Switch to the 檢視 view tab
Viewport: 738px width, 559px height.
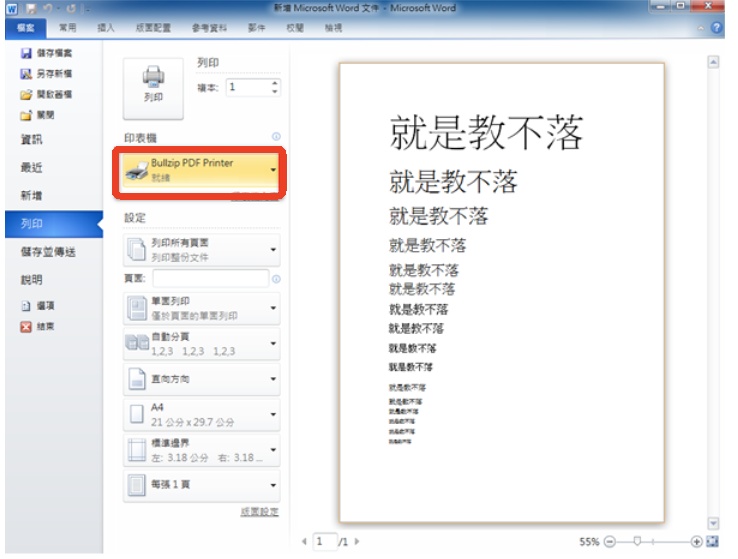[x=333, y=28]
